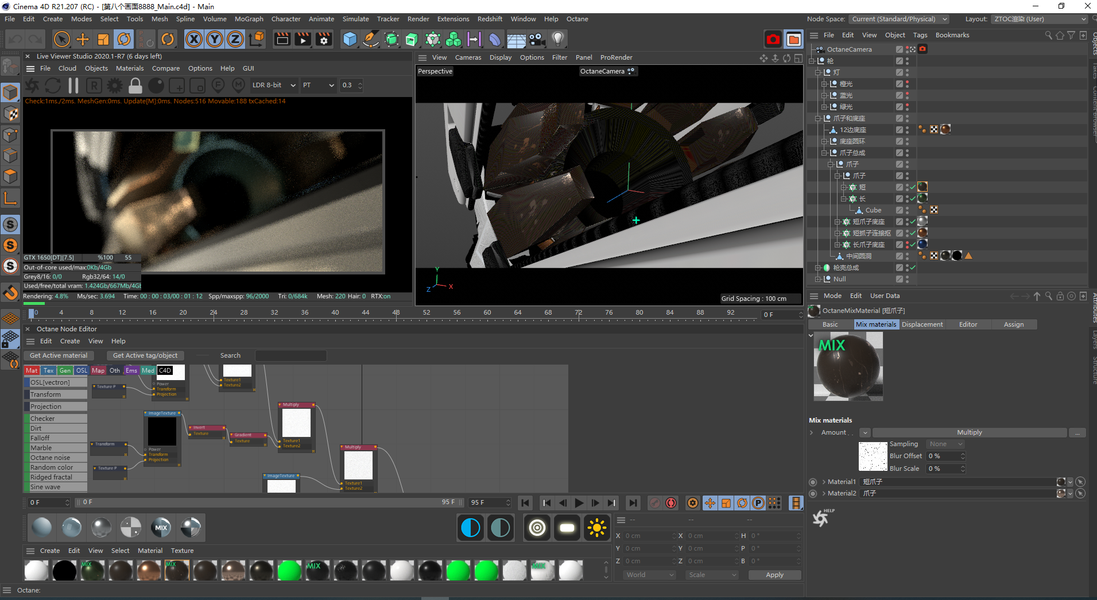This screenshot has height=600, width=1097.
Task: Click the Cube primitive icon
Action: click(x=350, y=39)
